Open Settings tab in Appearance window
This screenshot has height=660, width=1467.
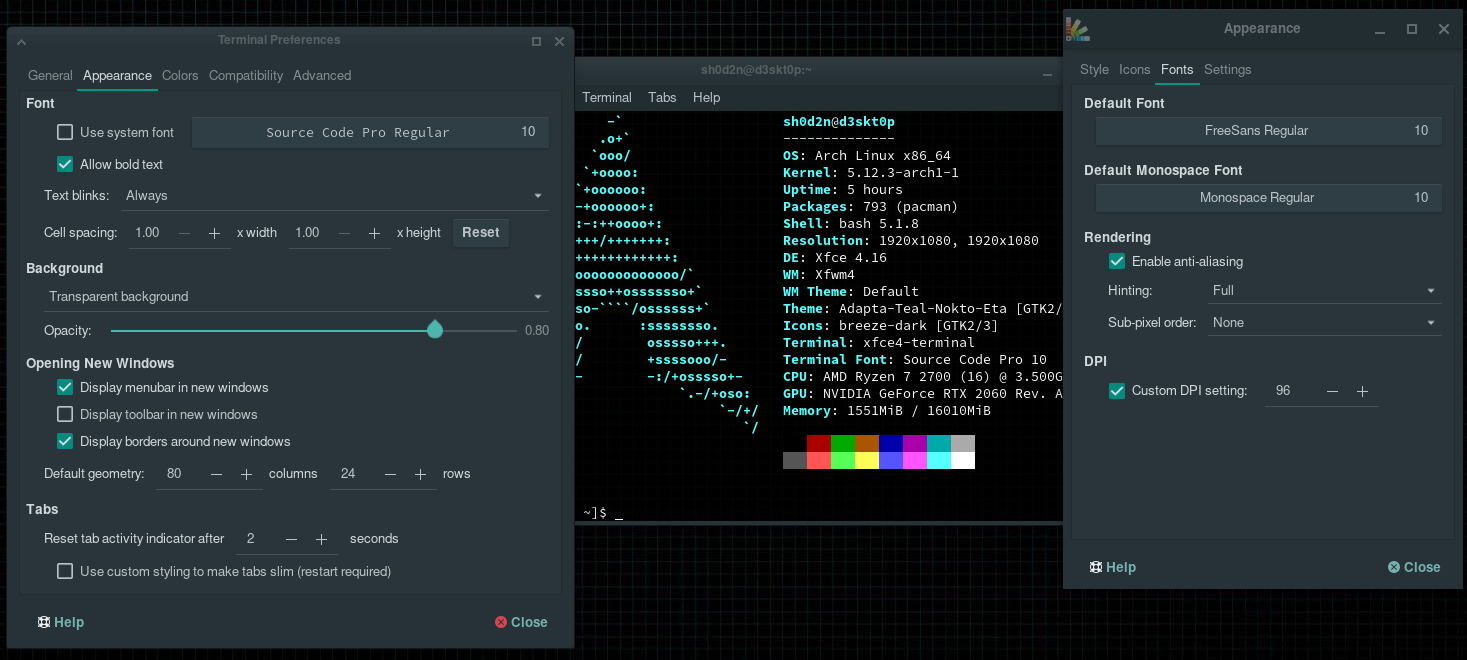(x=1227, y=70)
